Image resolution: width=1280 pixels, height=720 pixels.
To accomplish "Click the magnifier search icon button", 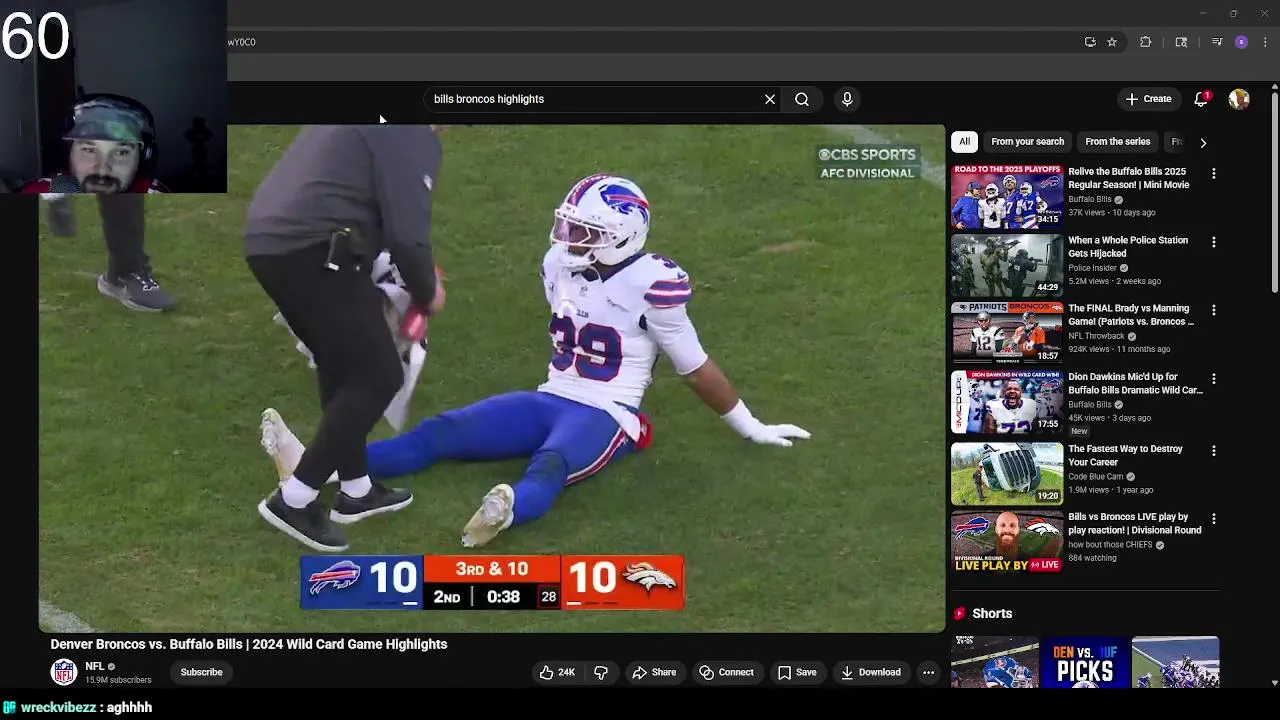I will 802,99.
